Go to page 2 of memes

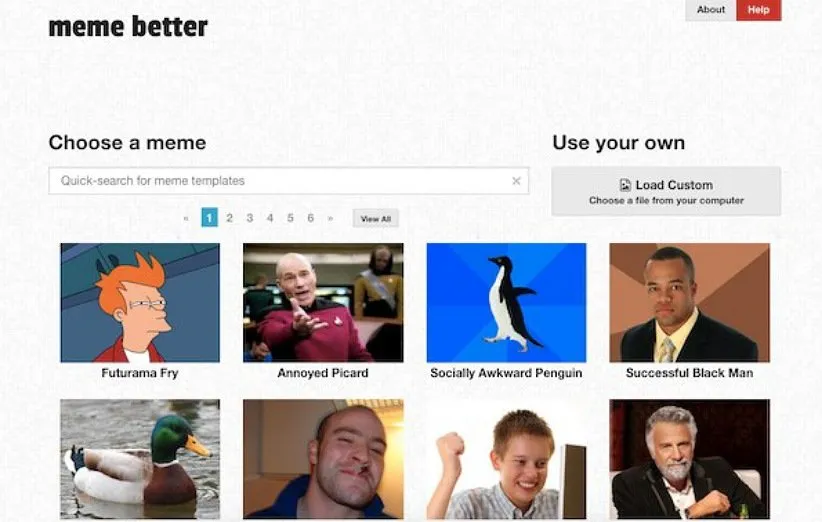point(229,218)
